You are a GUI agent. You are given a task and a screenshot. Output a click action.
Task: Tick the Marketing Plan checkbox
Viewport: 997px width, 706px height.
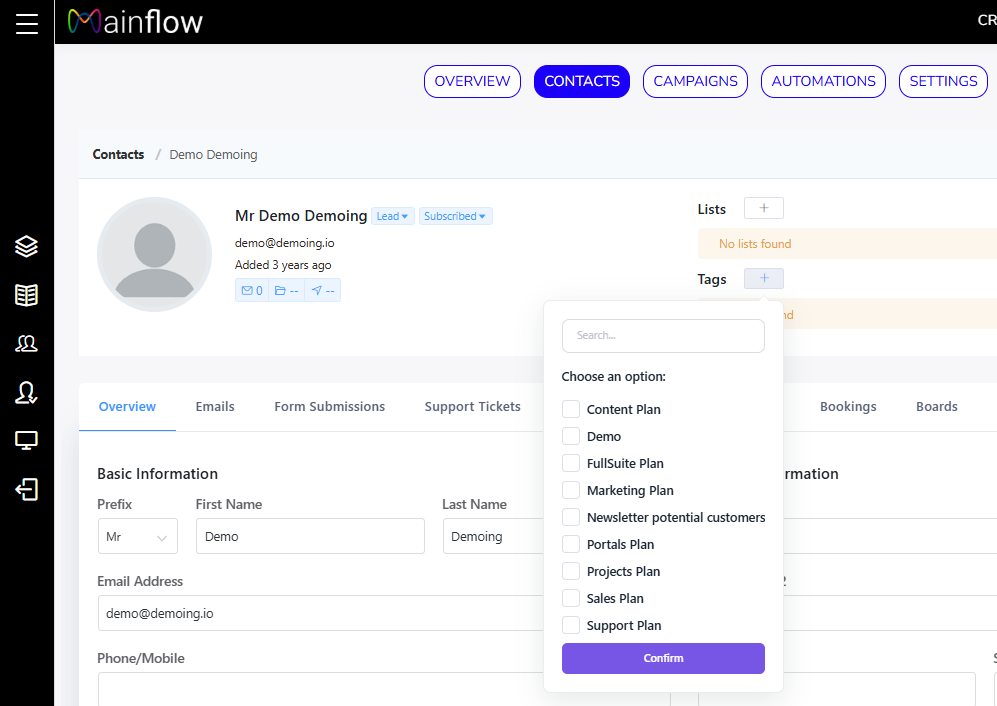571,490
